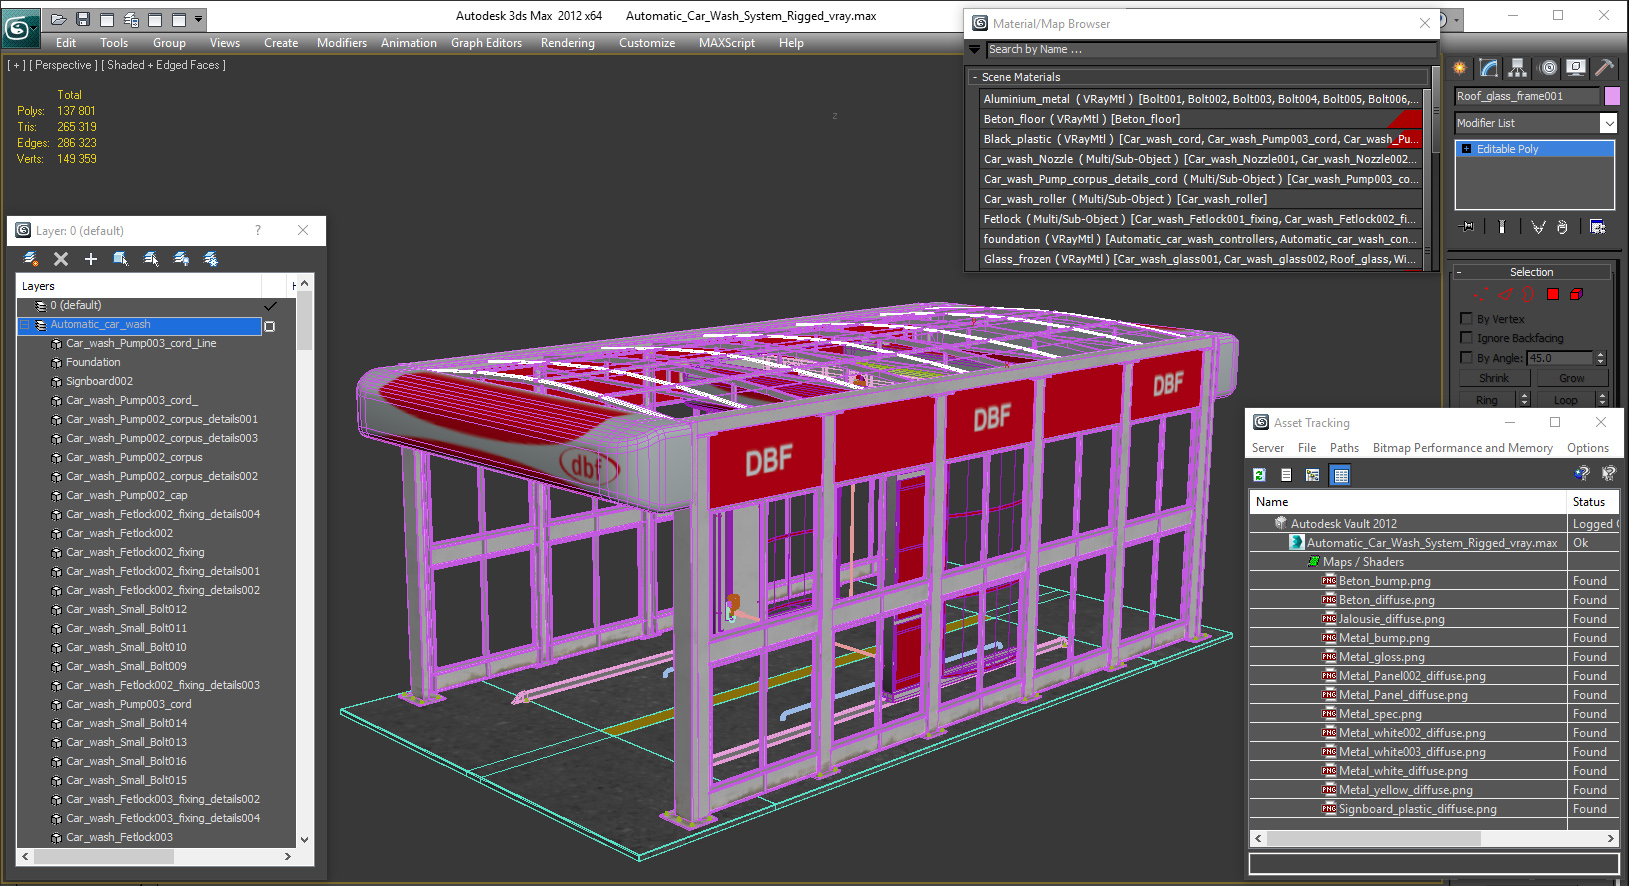Image resolution: width=1629 pixels, height=886 pixels.
Task: Open the 3ds Max application menu logo
Action: pos(20,27)
